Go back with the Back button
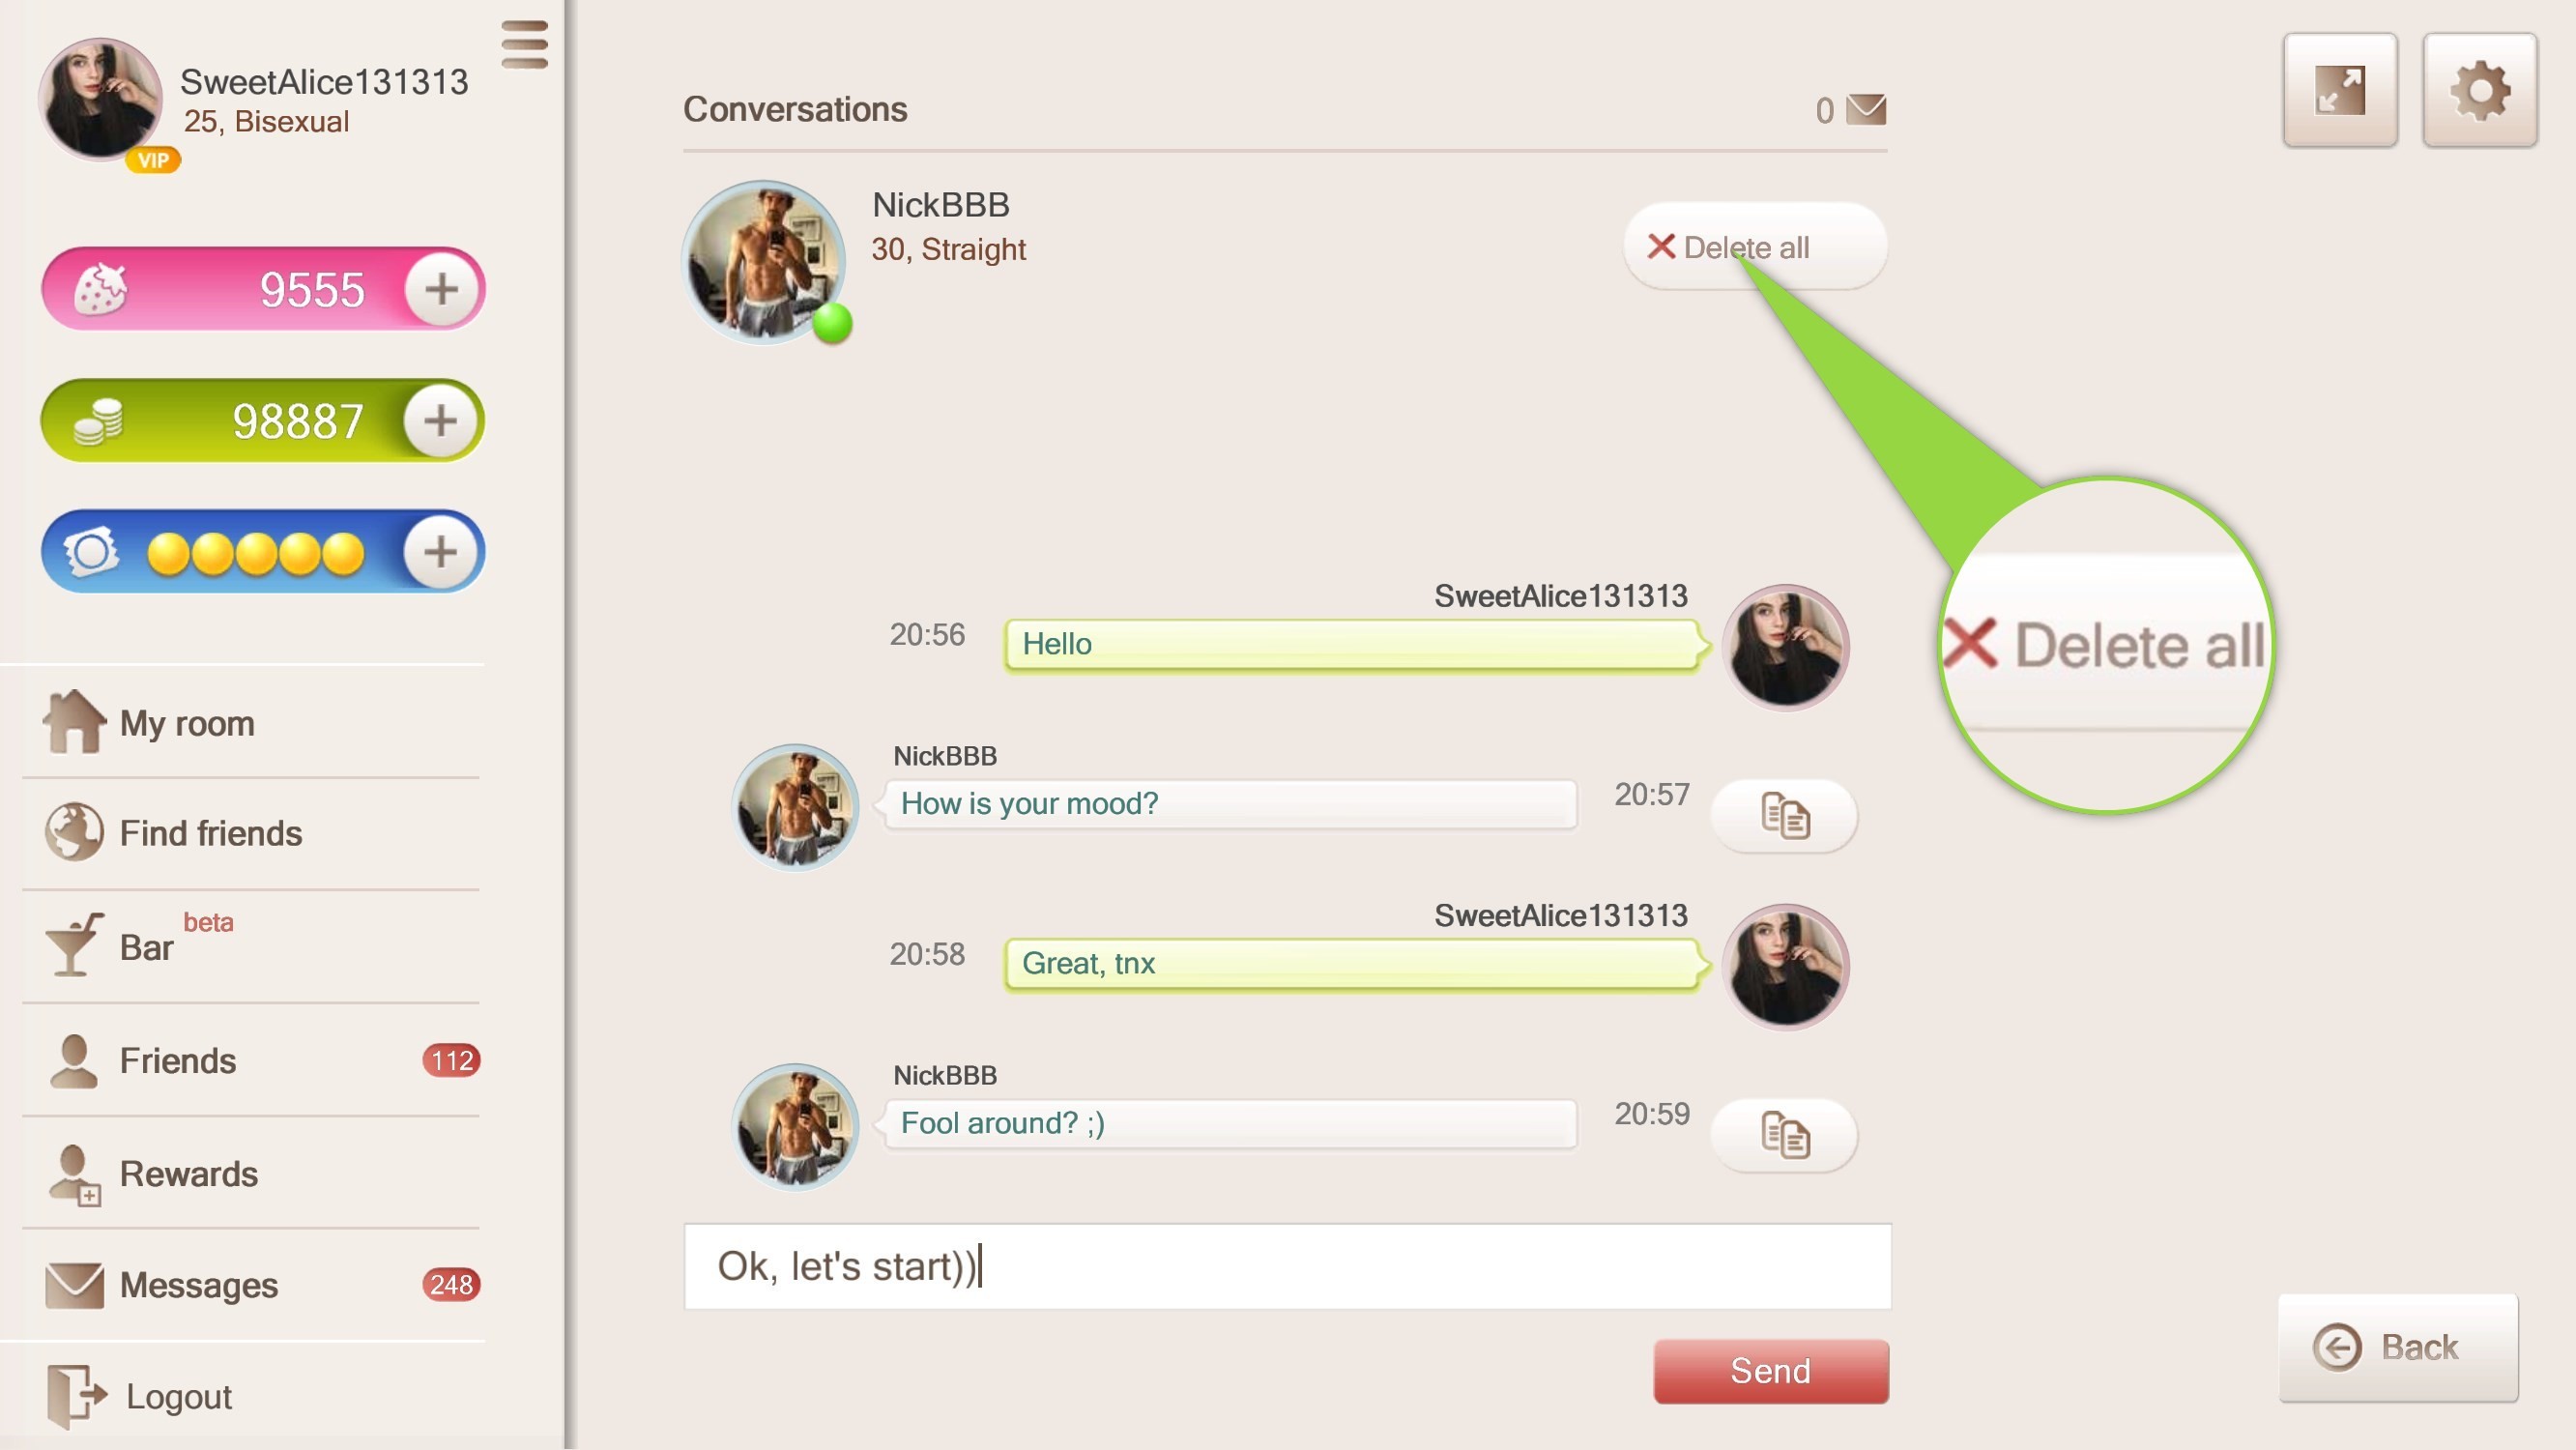Screen dimensions: 2576x1450 [2397, 1347]
